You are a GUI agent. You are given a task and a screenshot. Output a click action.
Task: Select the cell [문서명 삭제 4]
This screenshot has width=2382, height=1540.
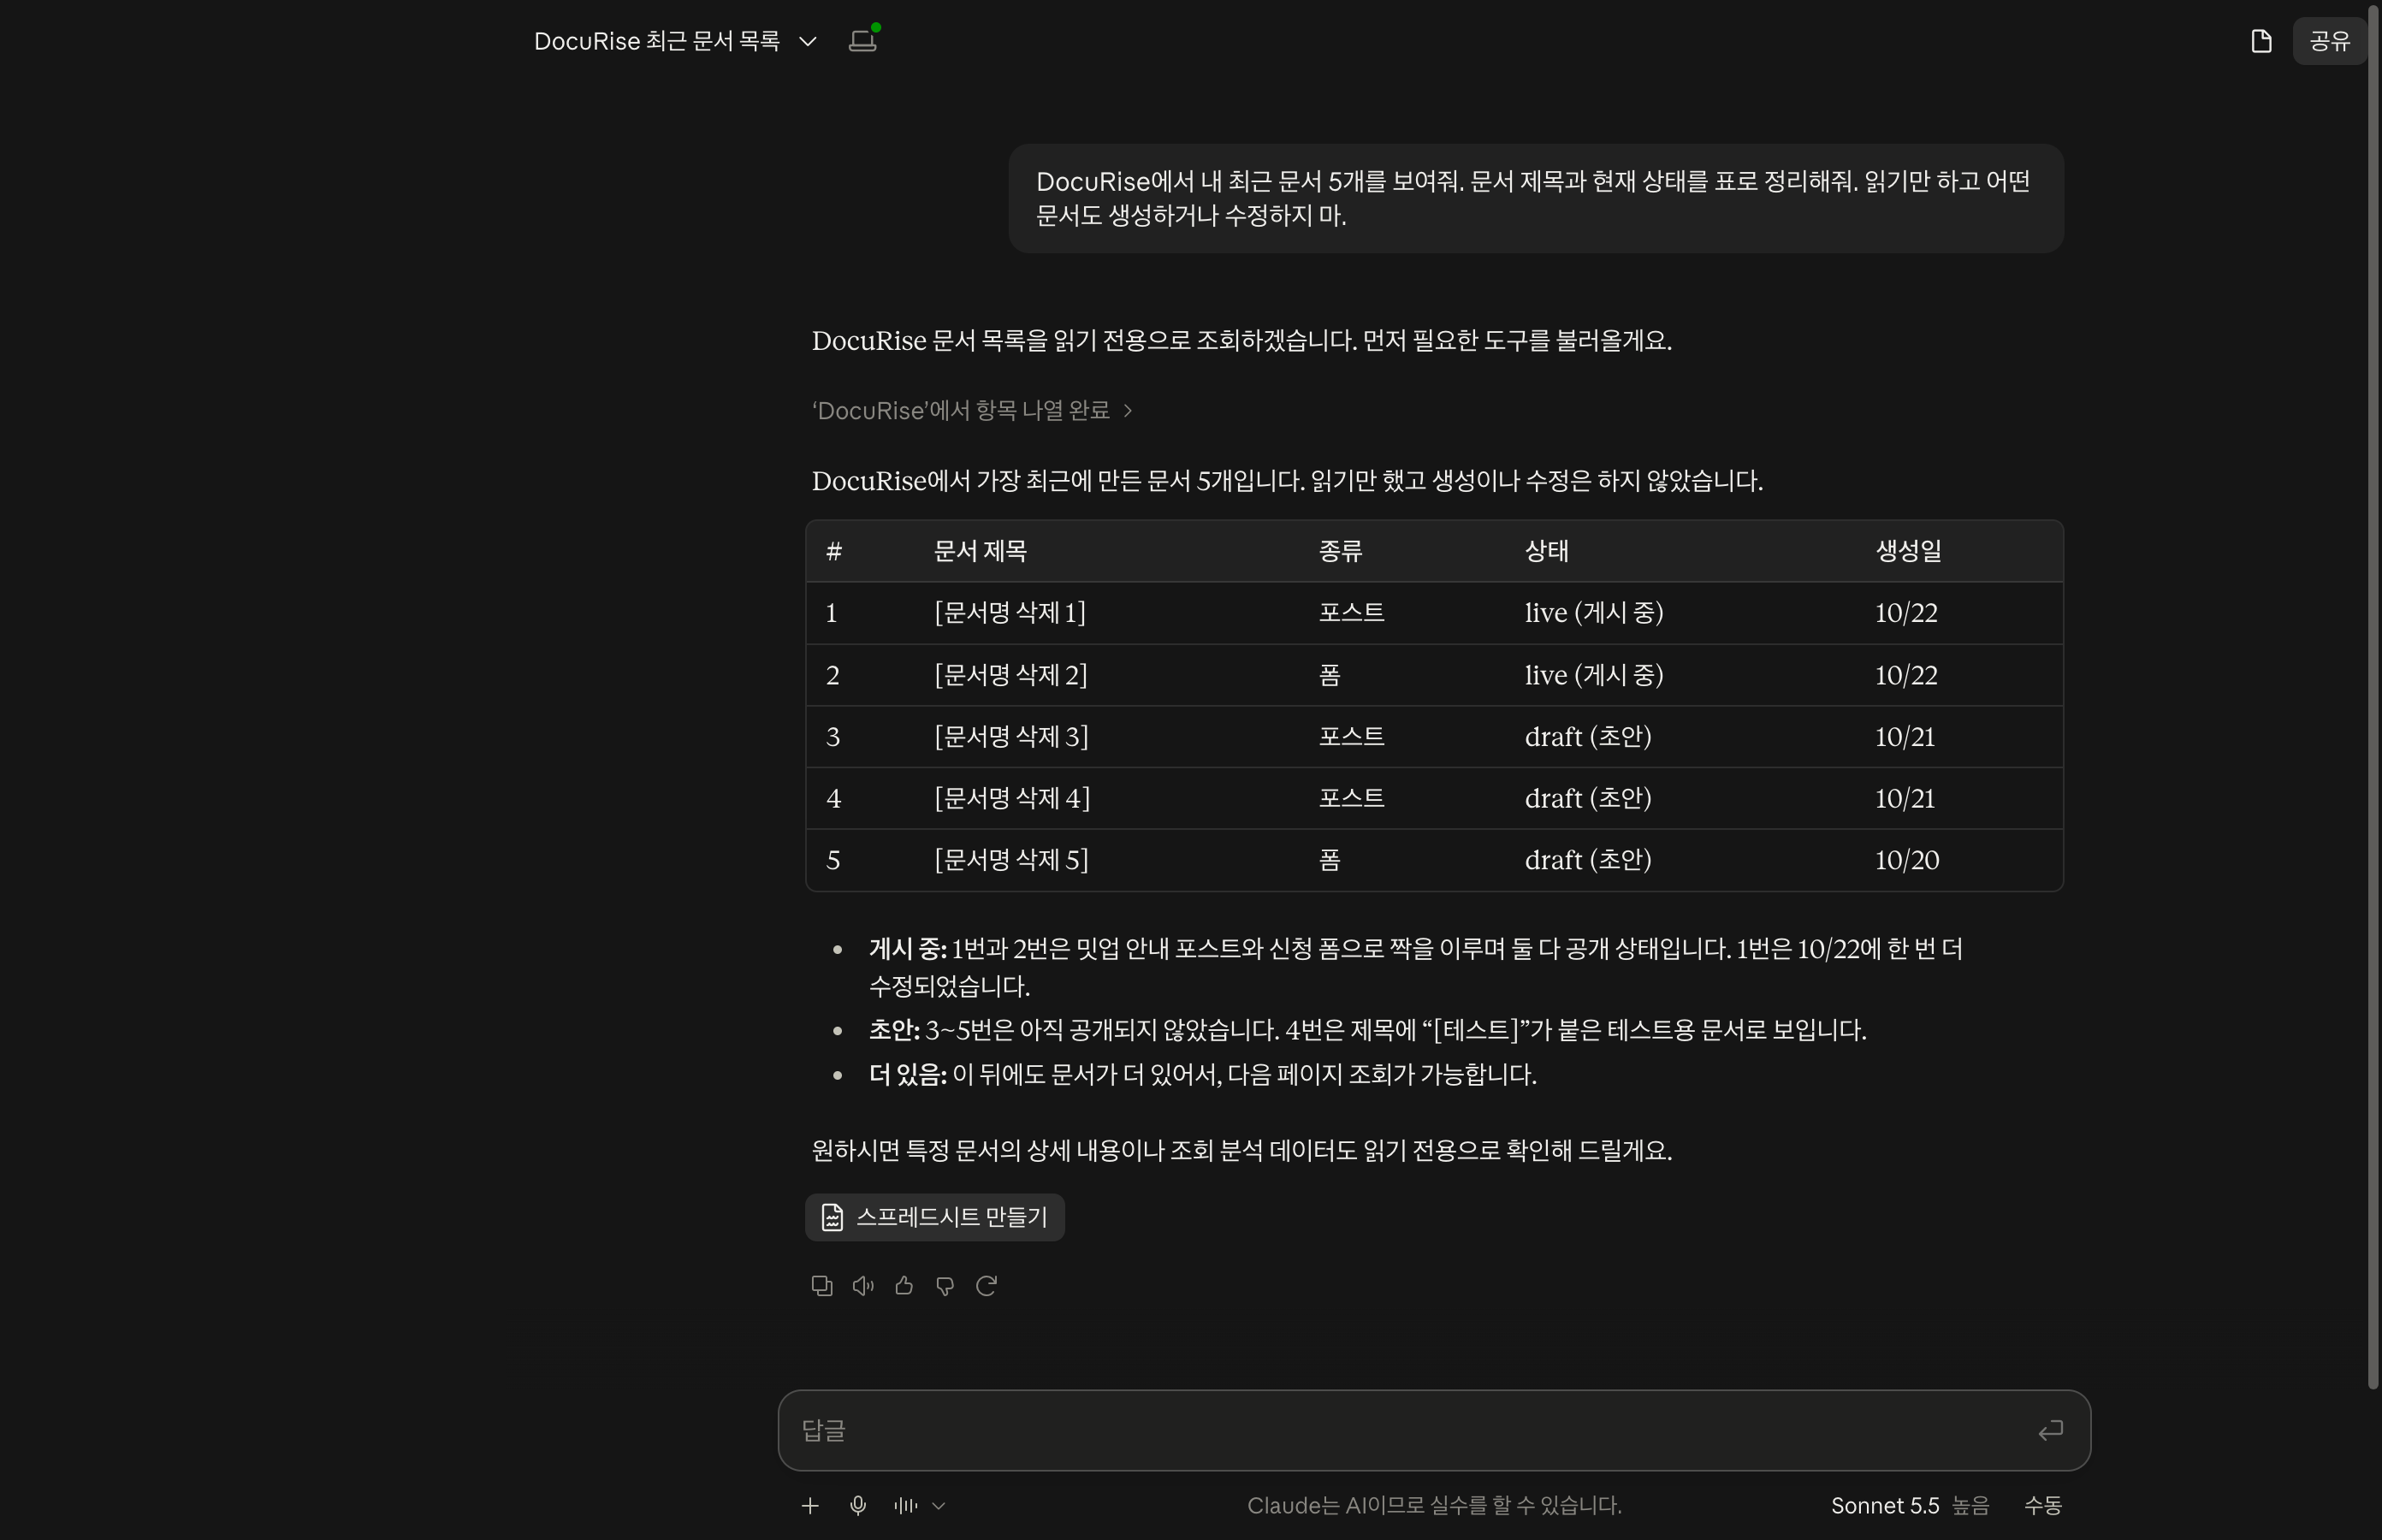[1012, 799]
